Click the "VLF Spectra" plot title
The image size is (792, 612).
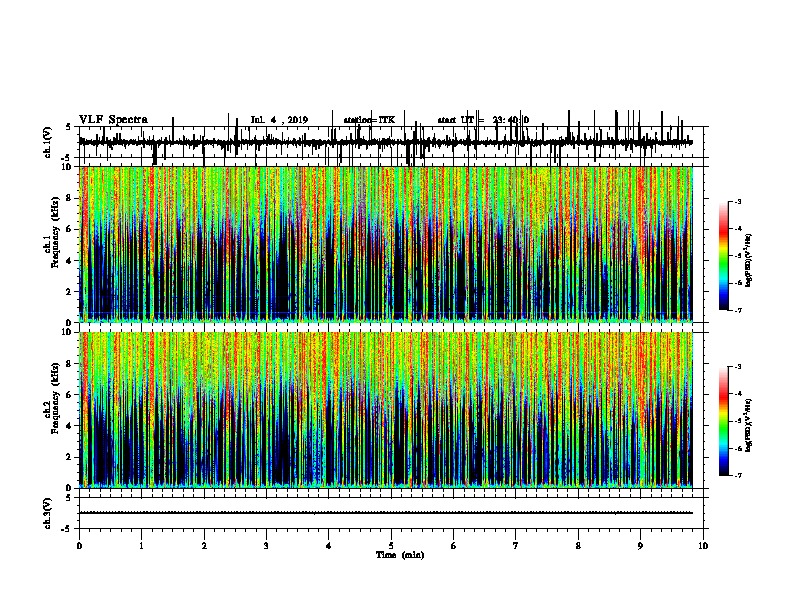113,120
